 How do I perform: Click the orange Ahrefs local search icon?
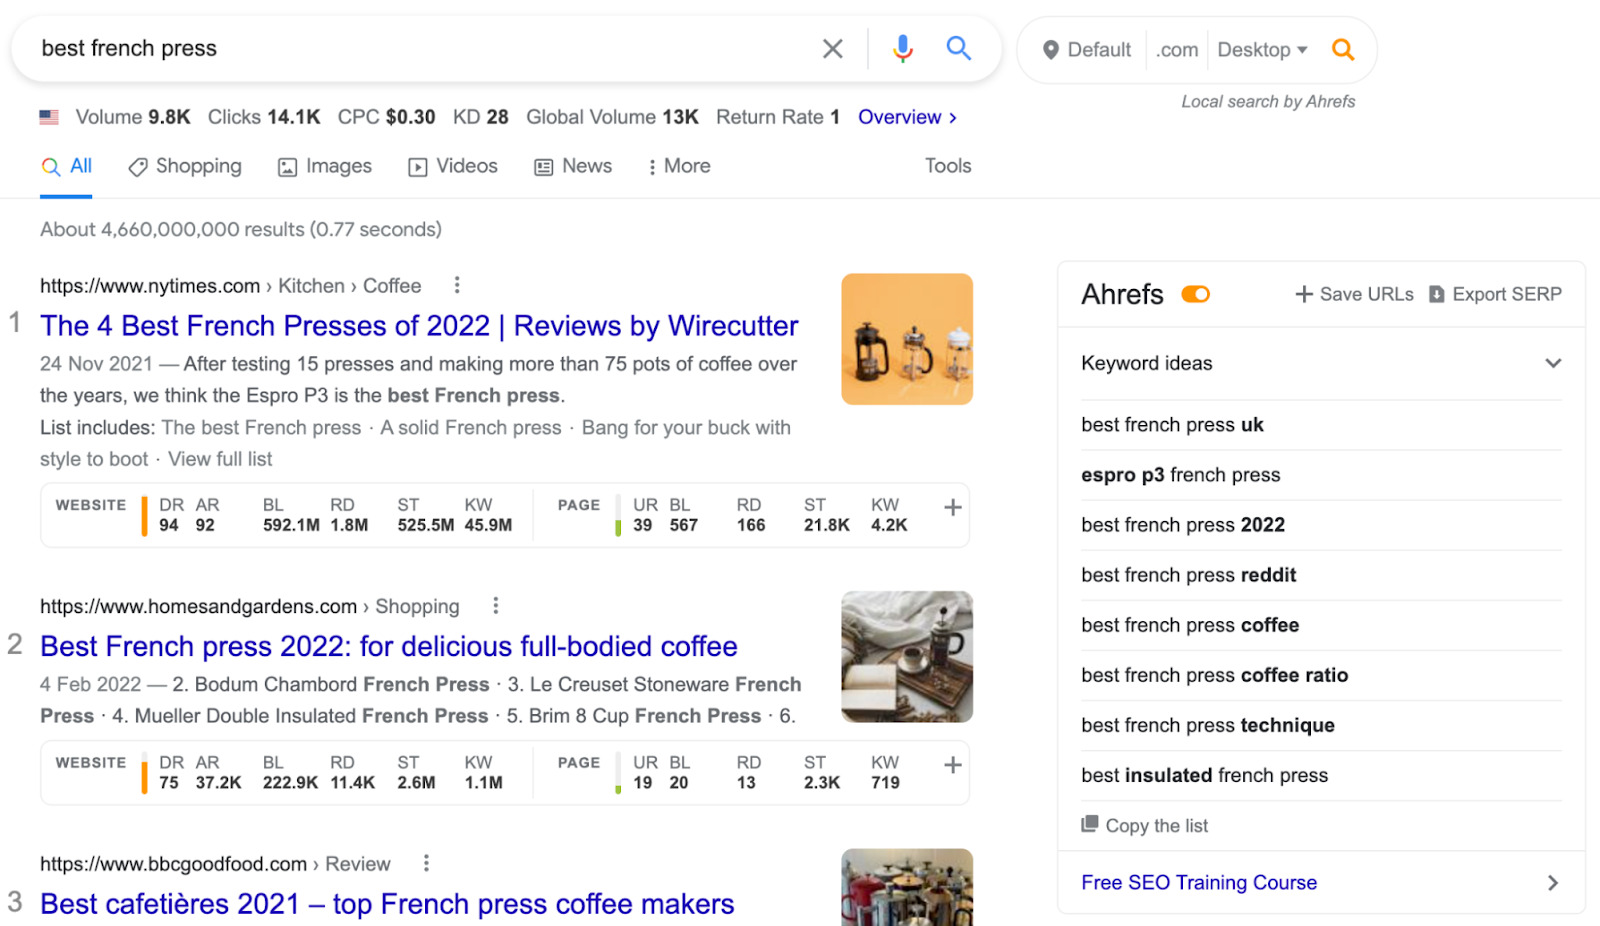[1342, 49]
